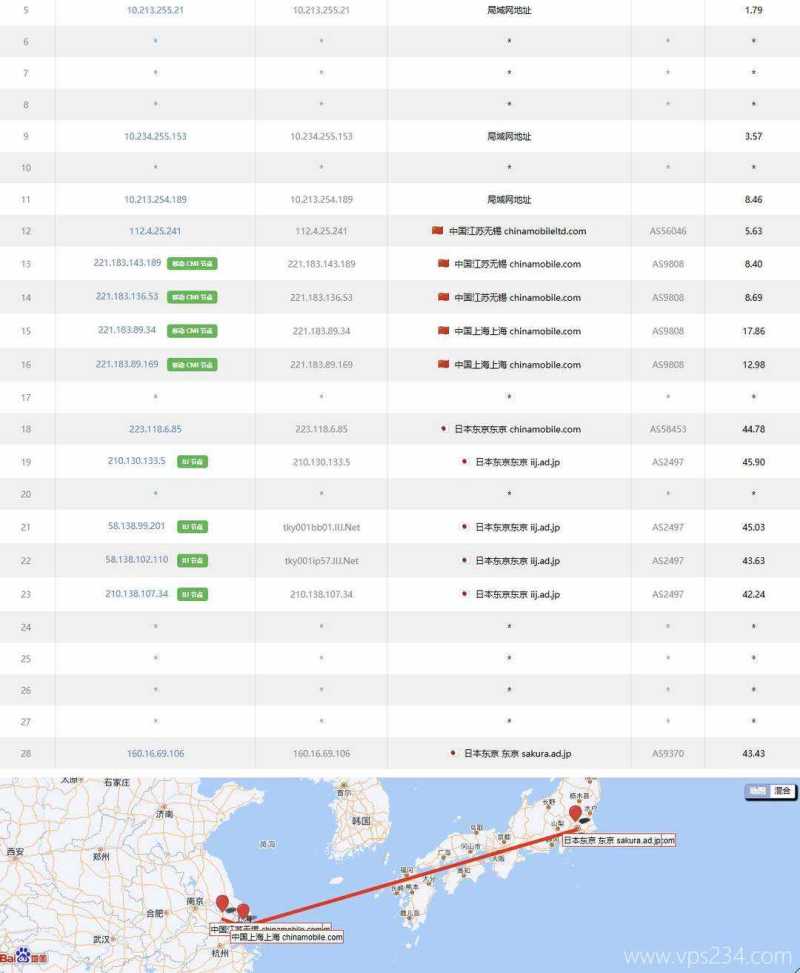Click the 10.234.255.153 link in hop 9
Image resolution: width=800 pixels, height=973 pixels.
click(x=155, y=136)
